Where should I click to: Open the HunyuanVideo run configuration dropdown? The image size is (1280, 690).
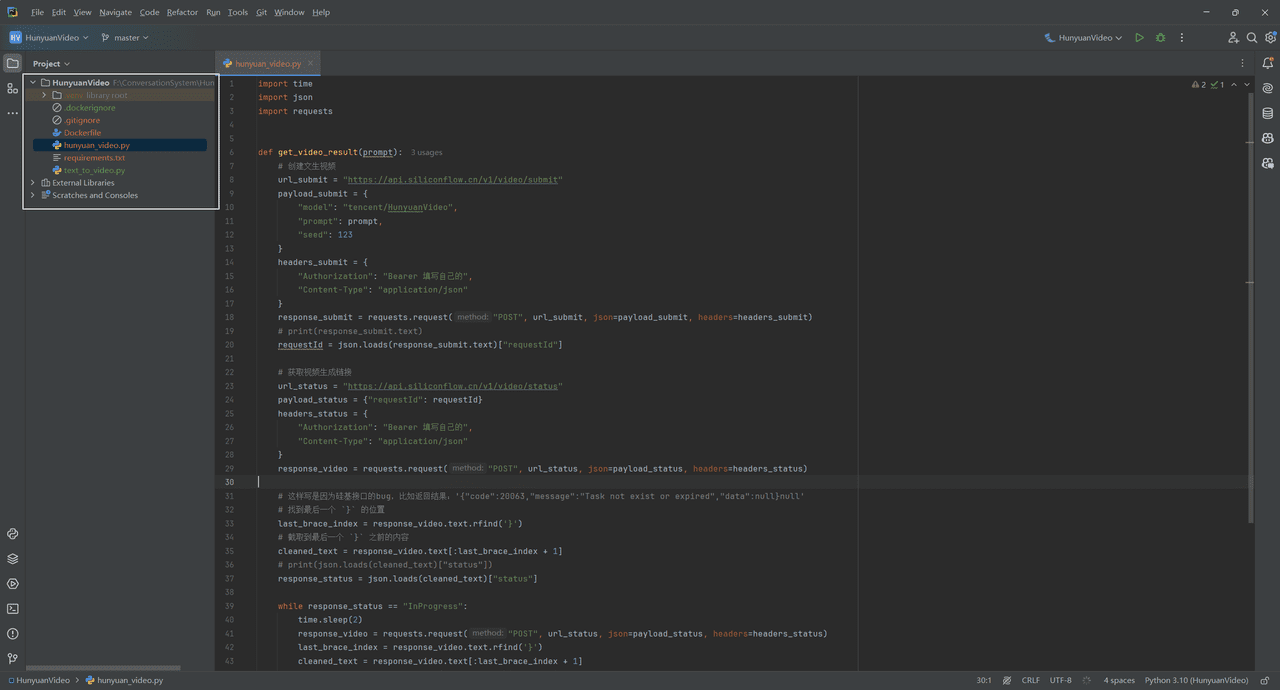tap(1083, 38)
